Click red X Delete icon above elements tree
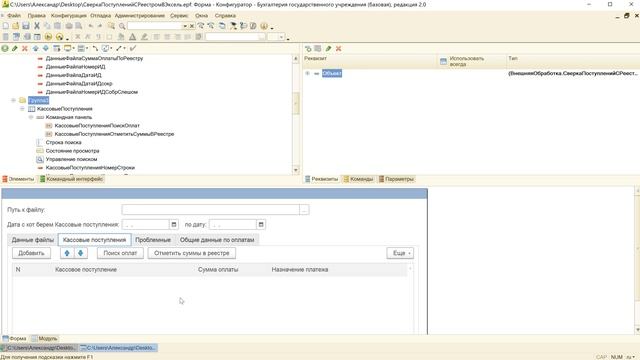 24,48
